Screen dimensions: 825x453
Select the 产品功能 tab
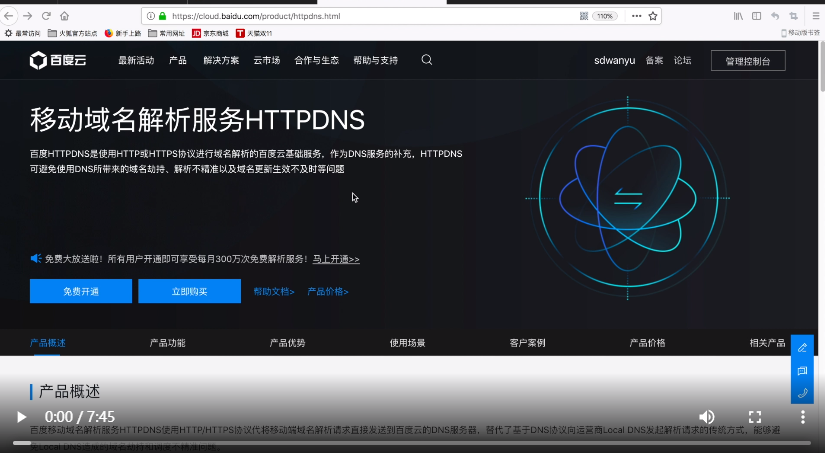(167, 343)
